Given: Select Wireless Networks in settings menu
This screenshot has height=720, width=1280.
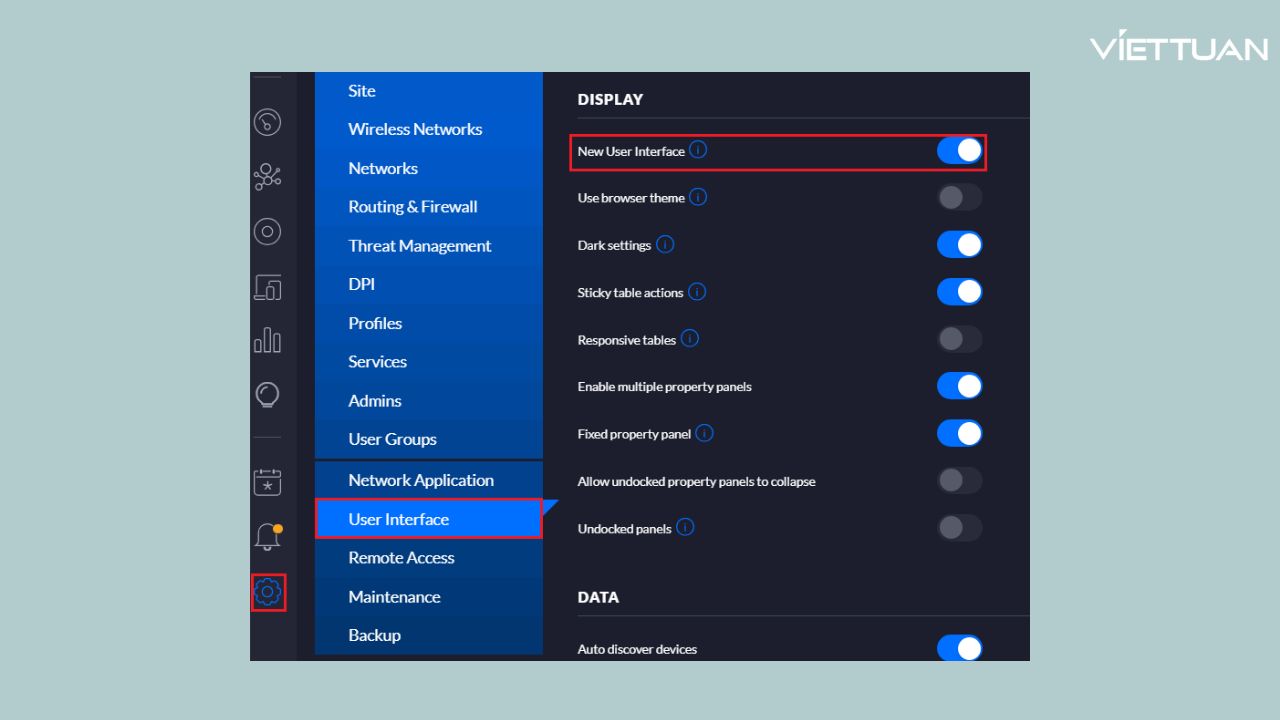Looking at the screenshot, I should pos(415,129).
